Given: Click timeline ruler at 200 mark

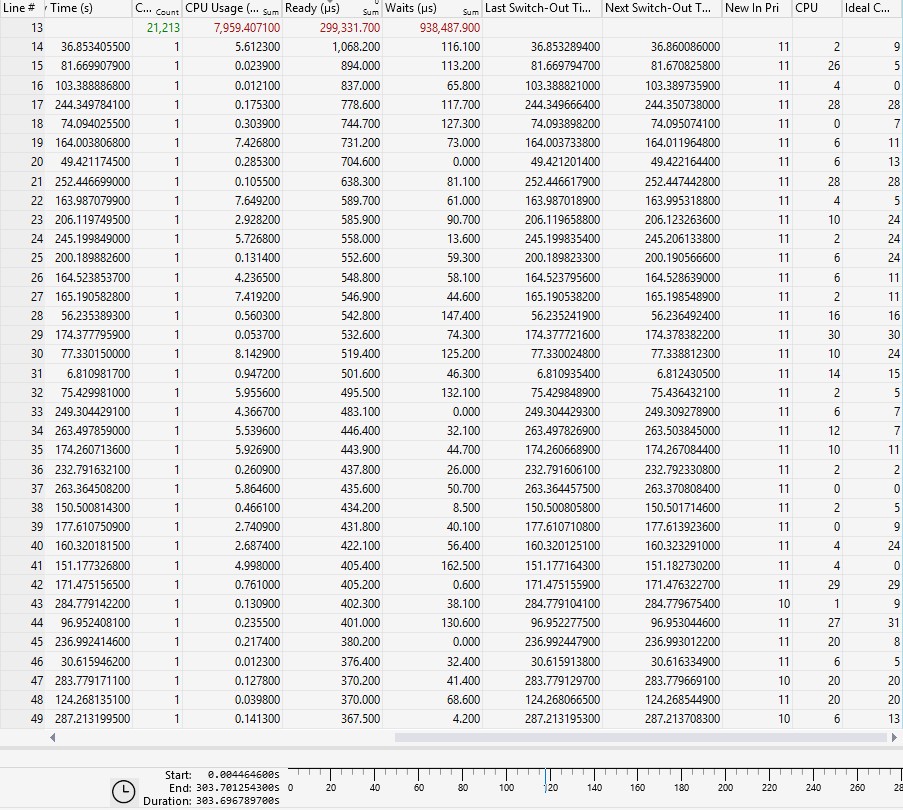Looking at the screenshot, I should (725, 788).
